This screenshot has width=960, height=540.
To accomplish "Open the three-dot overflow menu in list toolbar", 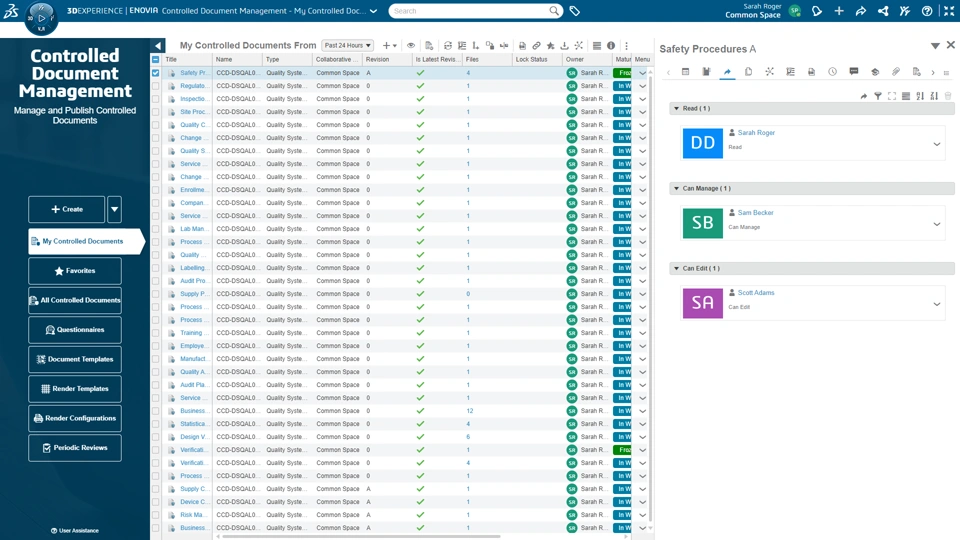I will [x=626, y=45].
